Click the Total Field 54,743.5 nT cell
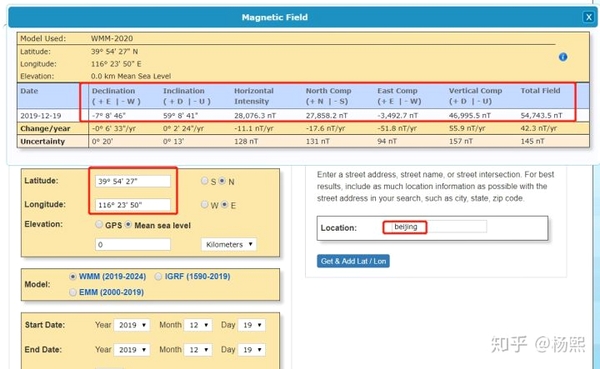 541,116
